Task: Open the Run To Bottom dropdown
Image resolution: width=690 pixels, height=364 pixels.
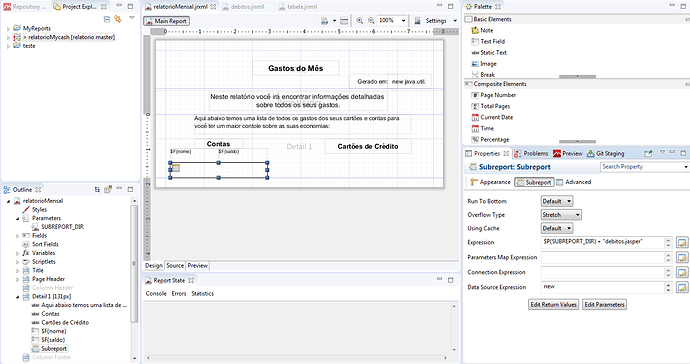Action: 557,201
